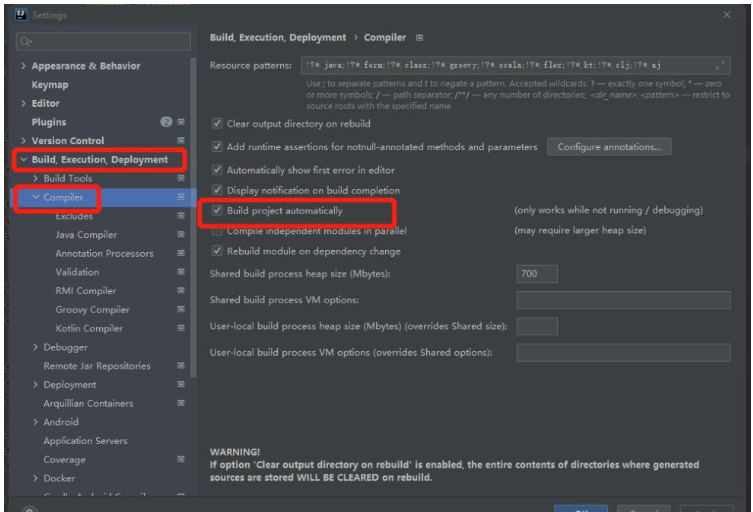Open Plugins settings page
Image resolution: width=753 pixels, height=512 pixels.
49,122
